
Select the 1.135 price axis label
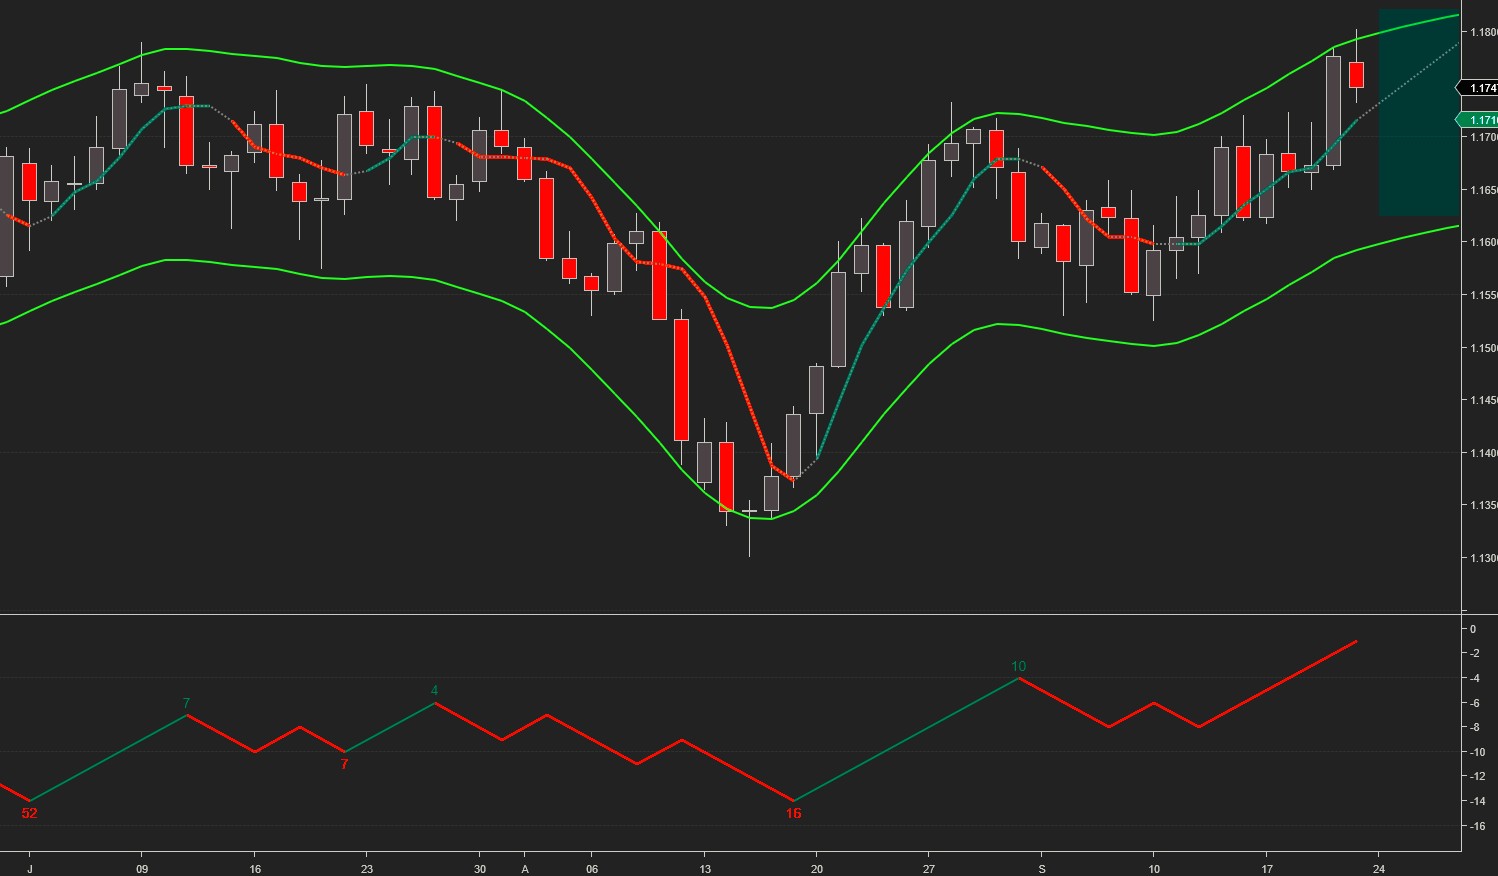(x=1483, y=505)
